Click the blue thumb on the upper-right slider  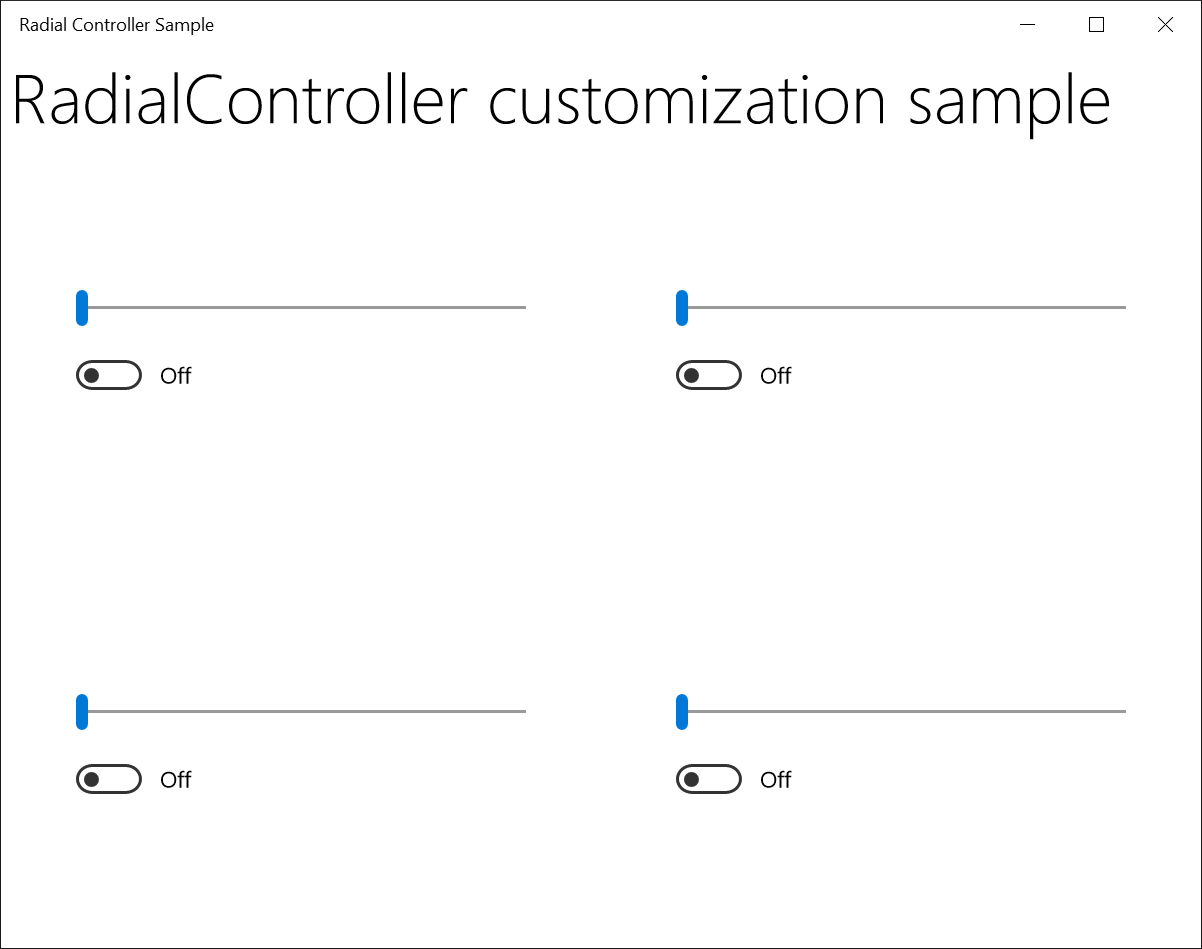(682, 307)
